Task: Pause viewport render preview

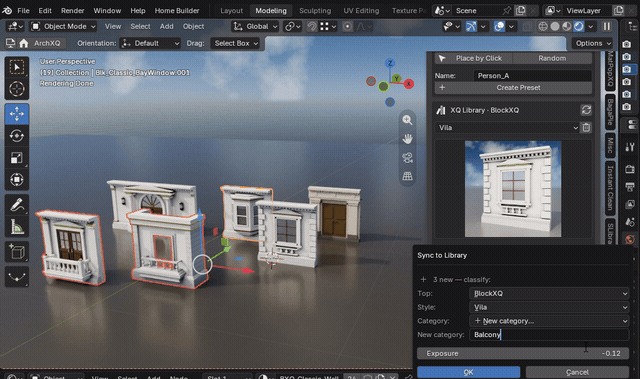Action: [607, 27]
